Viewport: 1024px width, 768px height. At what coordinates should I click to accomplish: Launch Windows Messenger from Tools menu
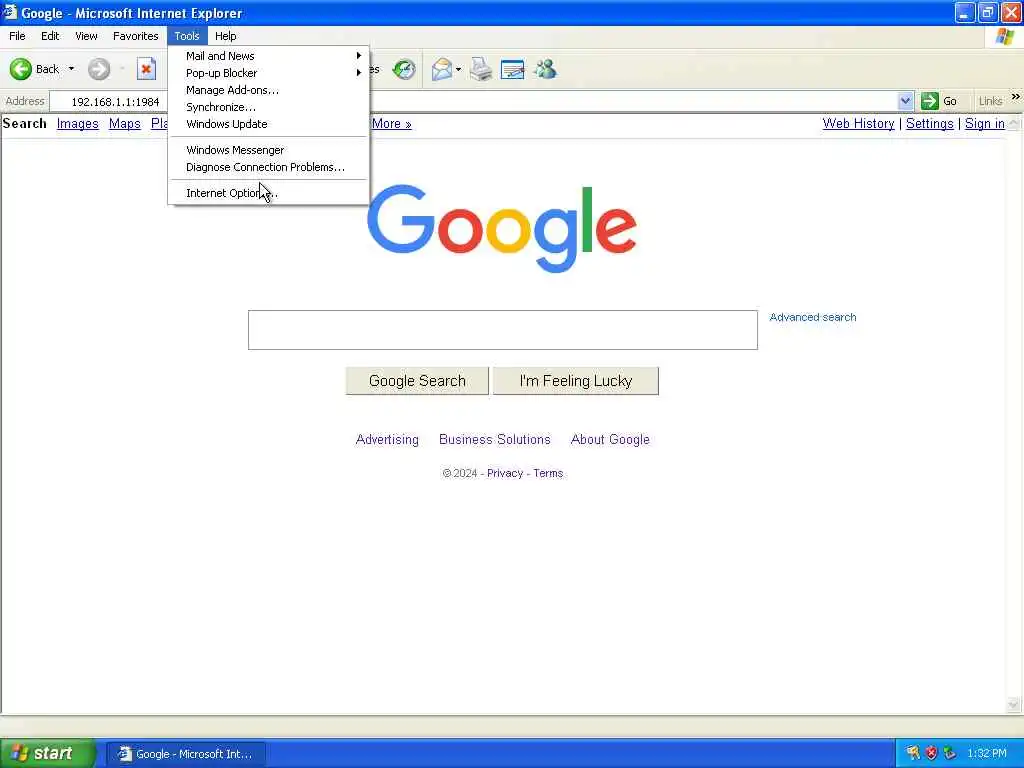point(268,150)
